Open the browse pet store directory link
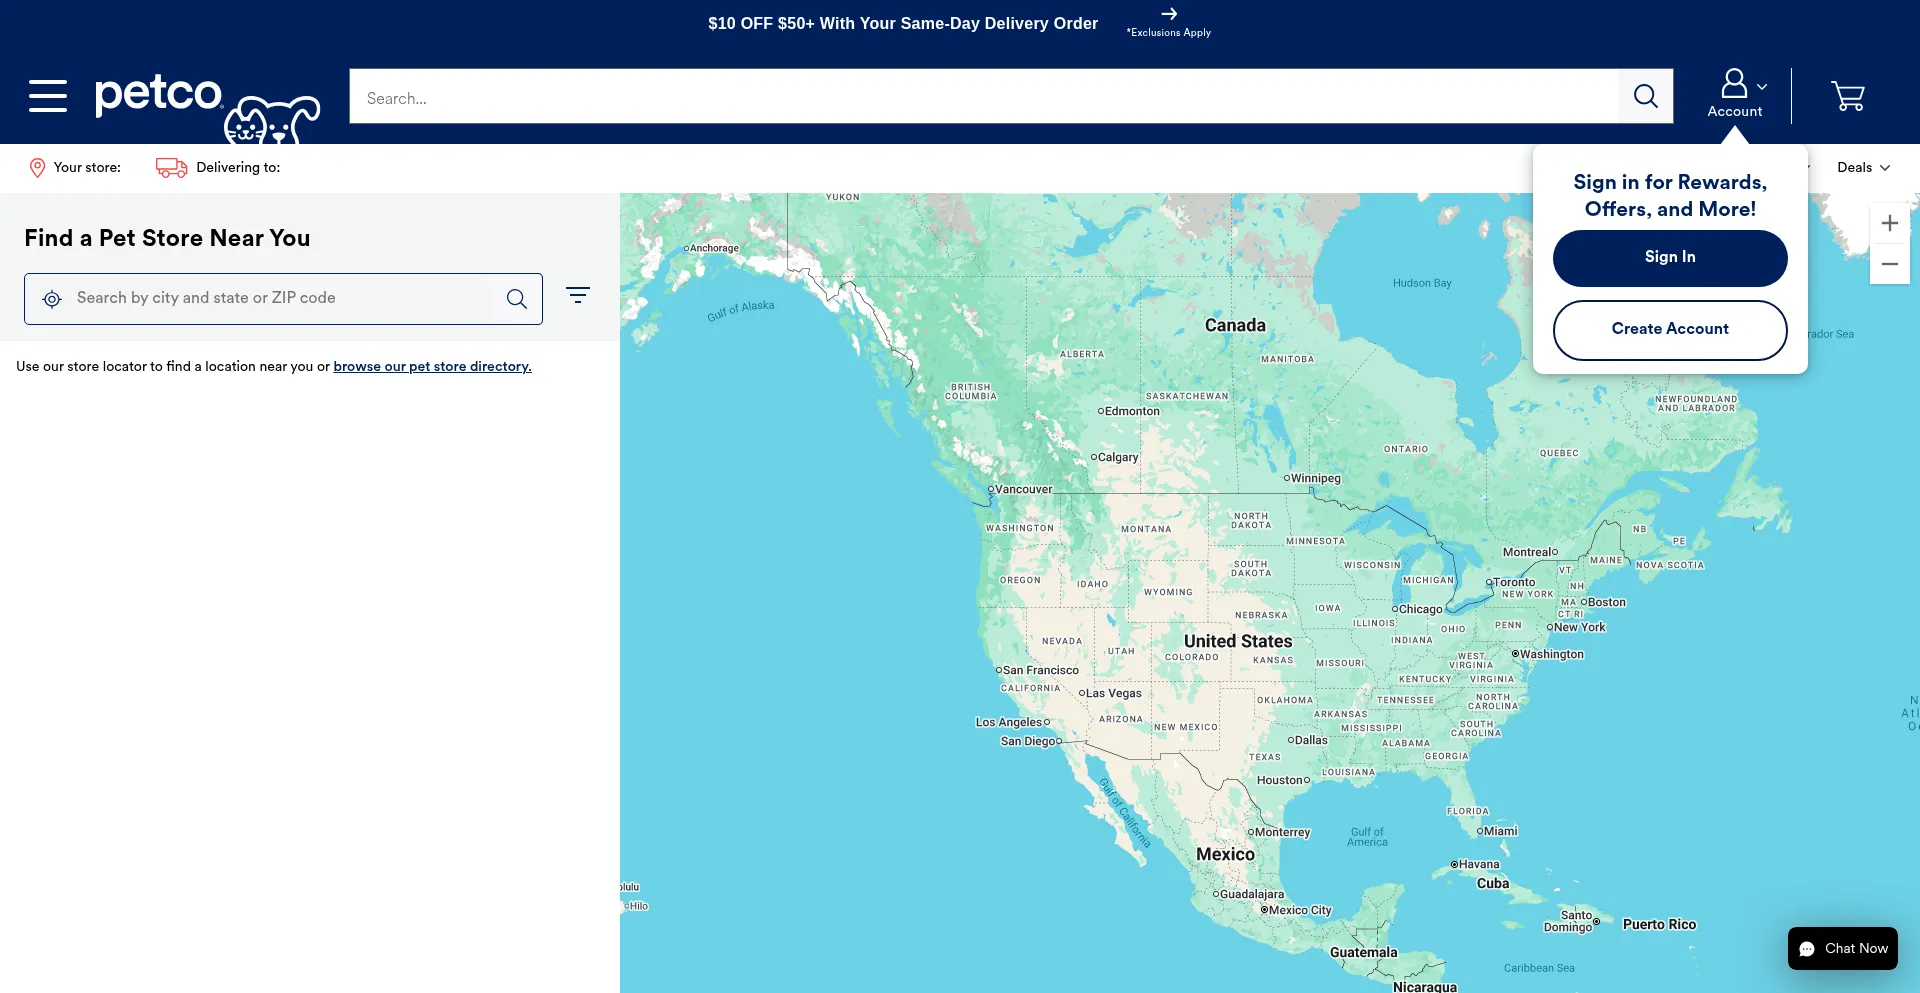This screenshot has width=1920, height=993. (x=432, y=367)
